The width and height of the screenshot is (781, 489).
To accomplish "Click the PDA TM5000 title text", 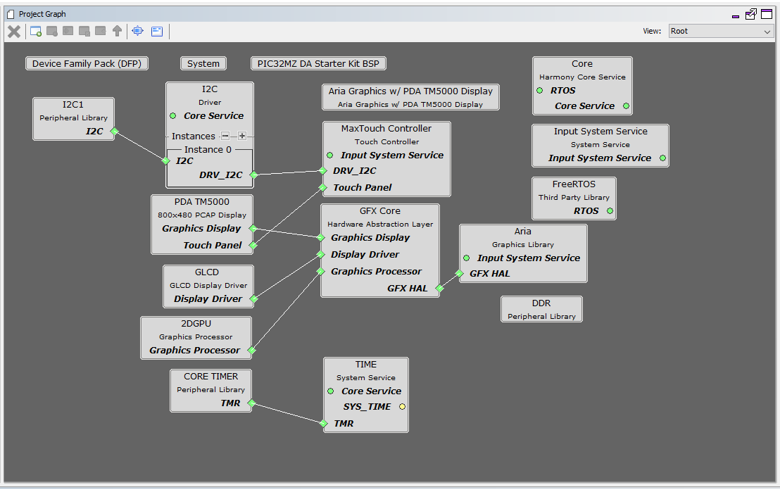I will 202,202.
